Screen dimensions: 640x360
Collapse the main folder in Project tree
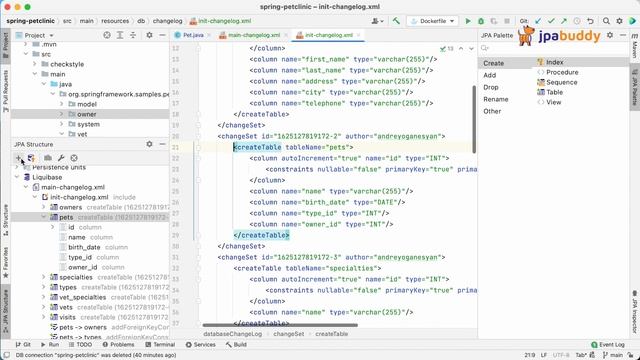coord(35,74)
